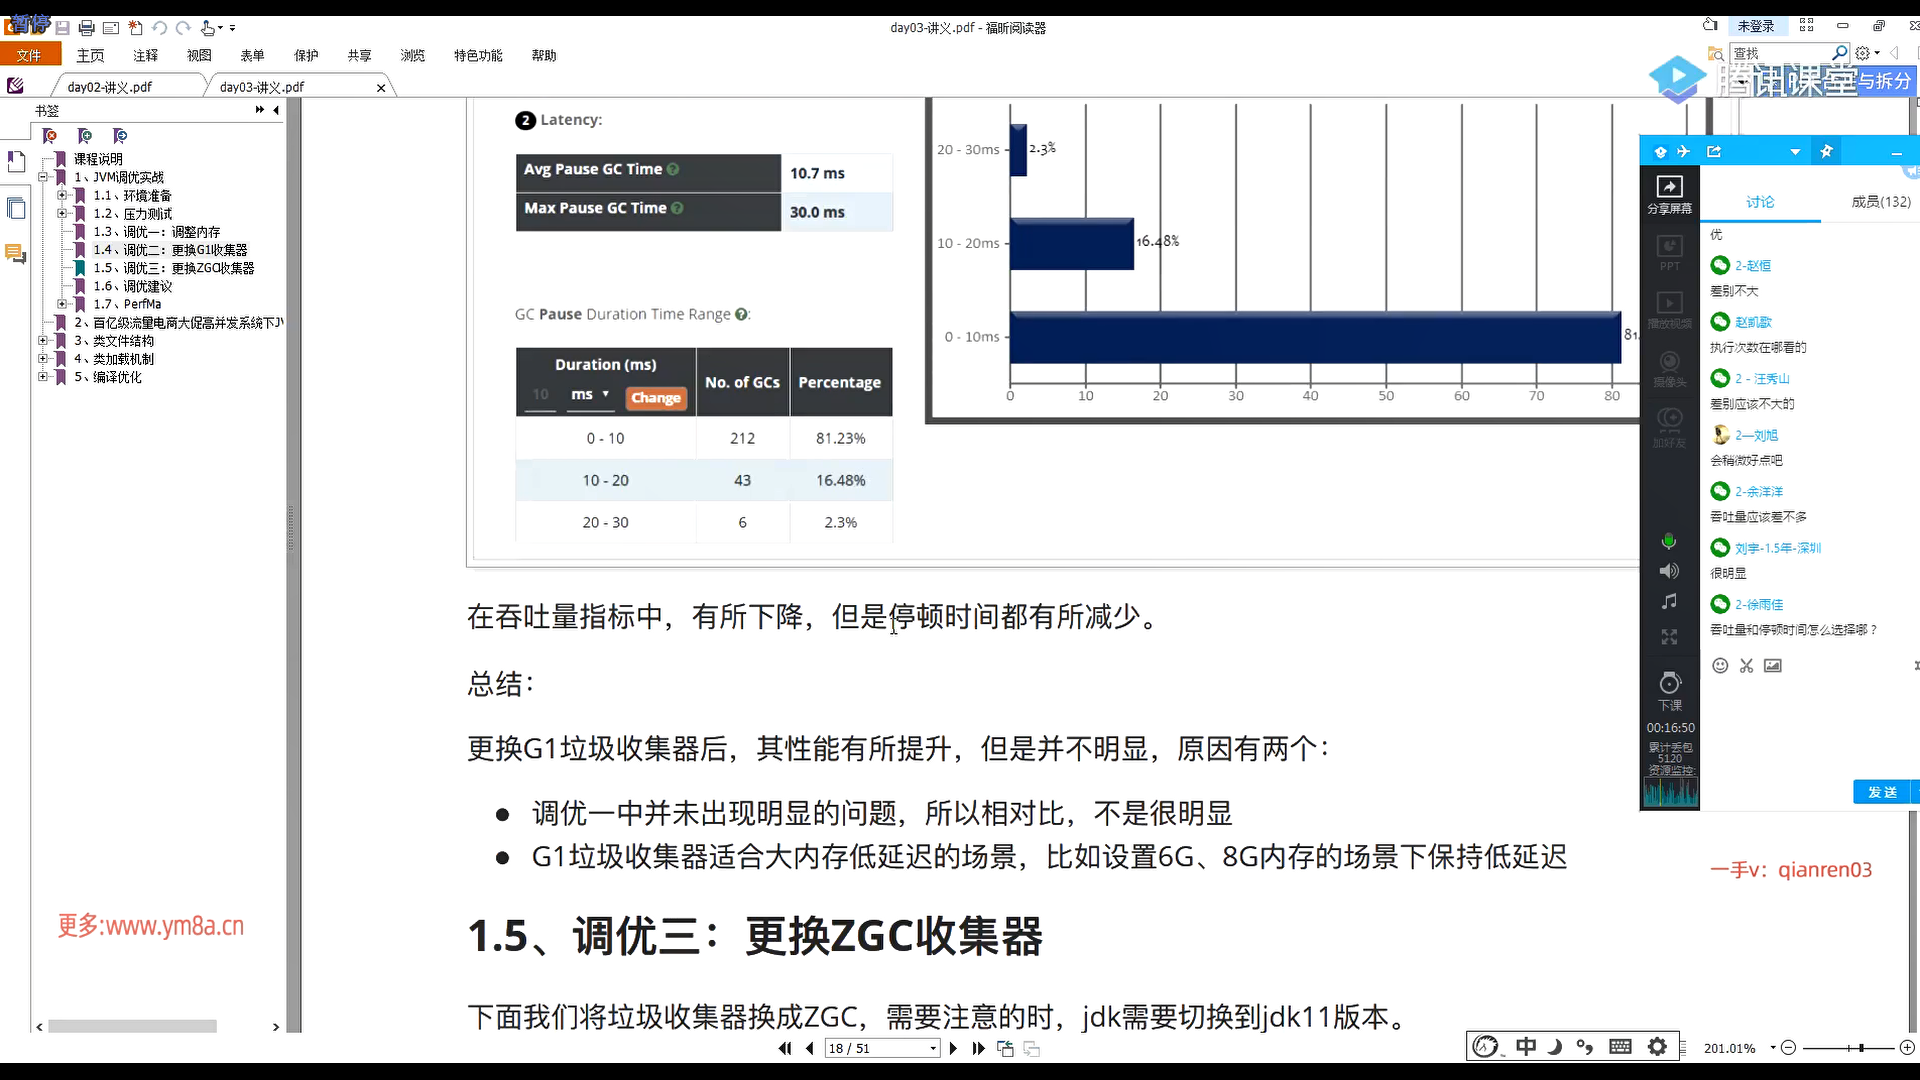Toggle the microphone in classroom panel
This screenshot has width=1920, height=1080.
point(1668,541)
